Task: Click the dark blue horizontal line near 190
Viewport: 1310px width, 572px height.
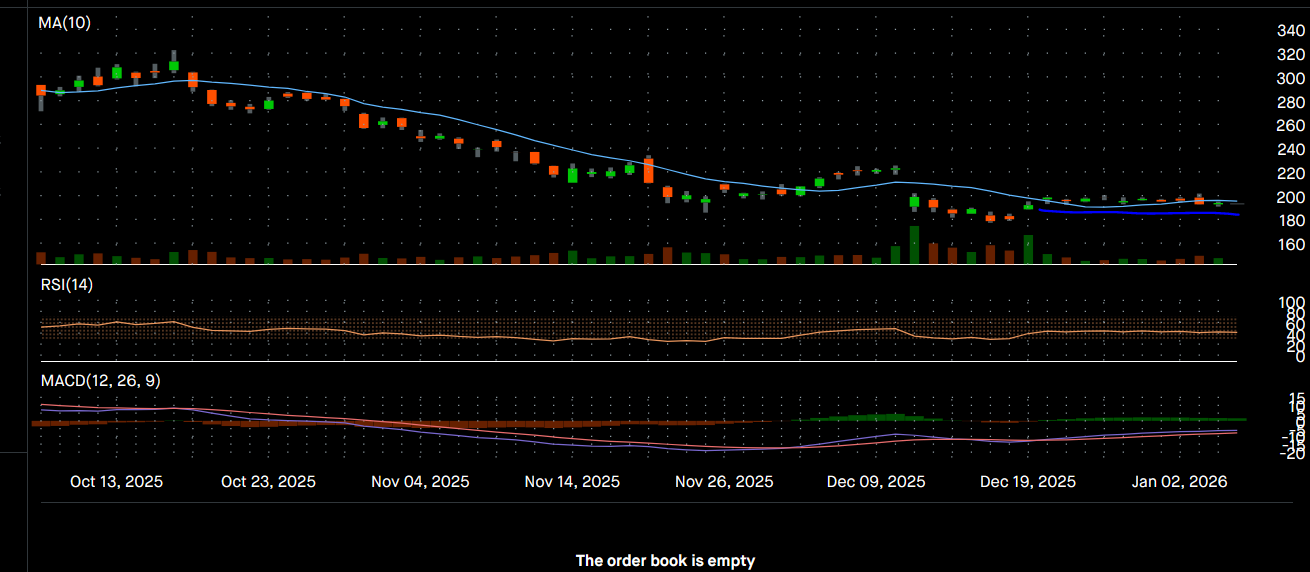Action: tap(1140, 212)
